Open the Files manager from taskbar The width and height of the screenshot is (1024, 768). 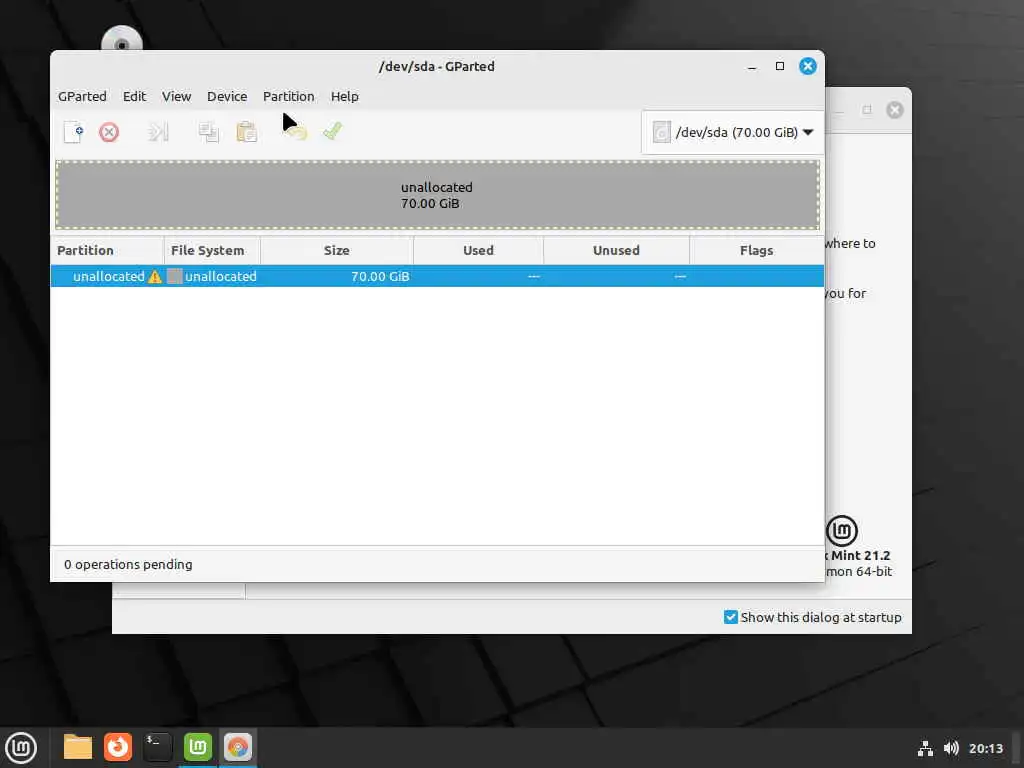[78, 748]
